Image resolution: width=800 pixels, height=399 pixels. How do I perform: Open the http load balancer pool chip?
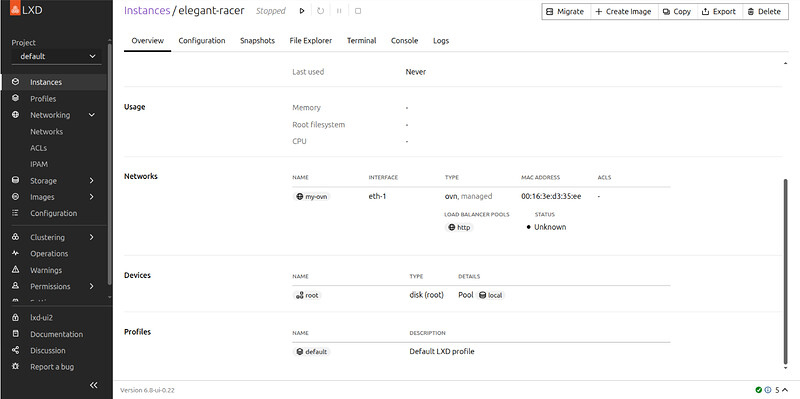tap(459, 228)
